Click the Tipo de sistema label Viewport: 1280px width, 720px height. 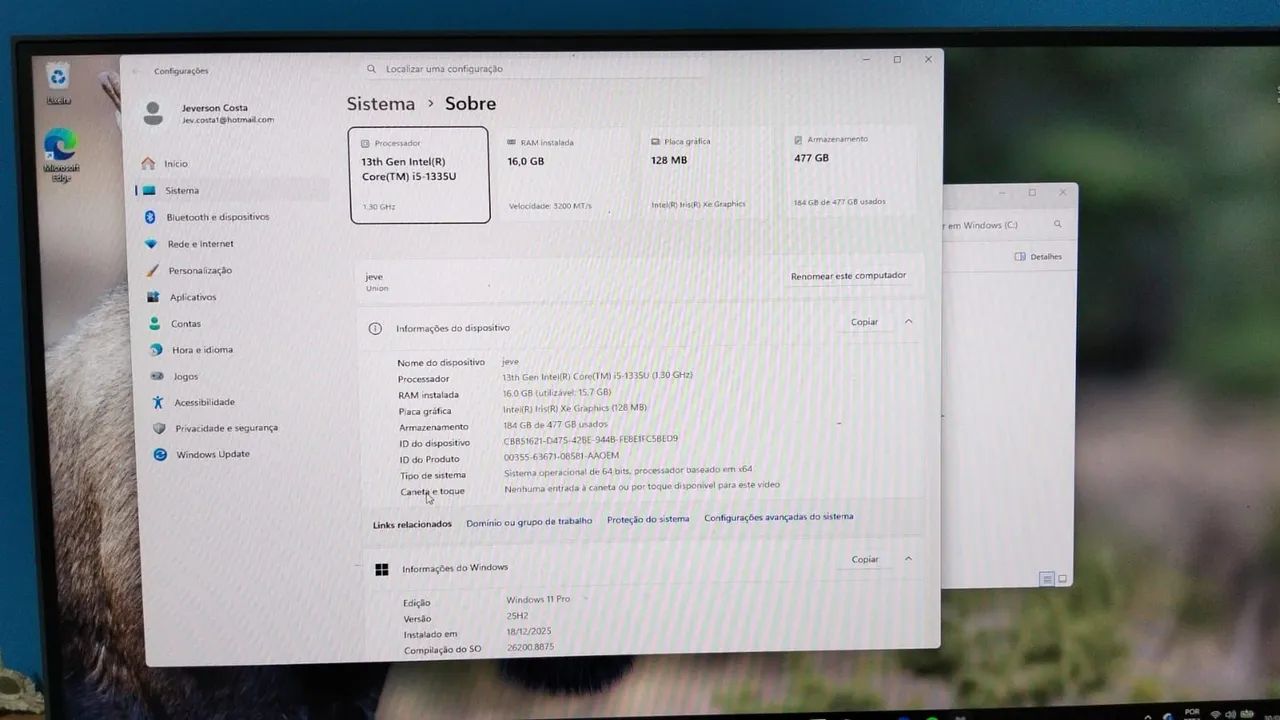click(x=433, y=475)
